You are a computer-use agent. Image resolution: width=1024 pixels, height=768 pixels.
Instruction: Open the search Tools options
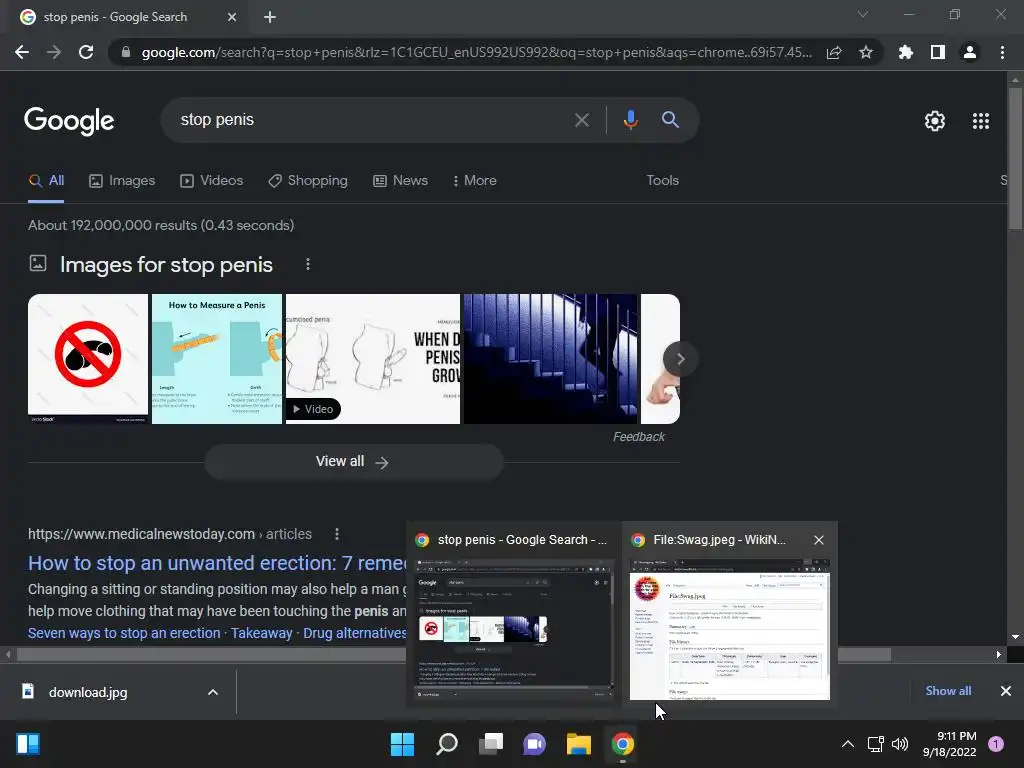662,180
